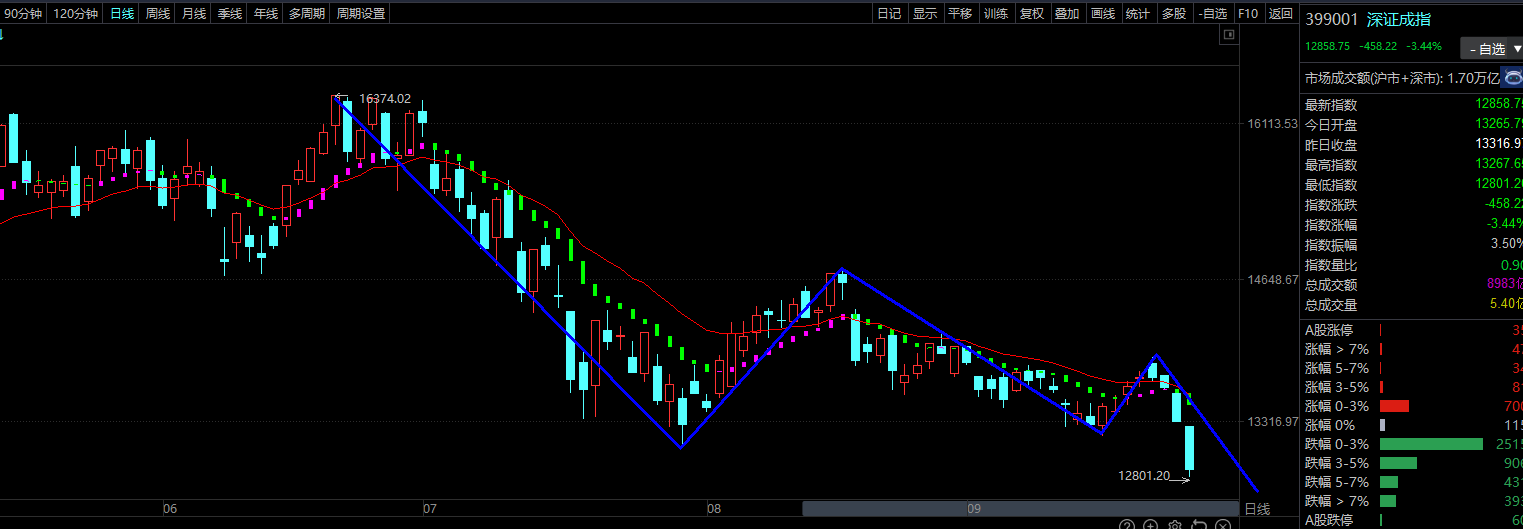The image size is (1523, 529).
Task: Open the 多周期 multi-period view
Action: click(x=306, y=13)
